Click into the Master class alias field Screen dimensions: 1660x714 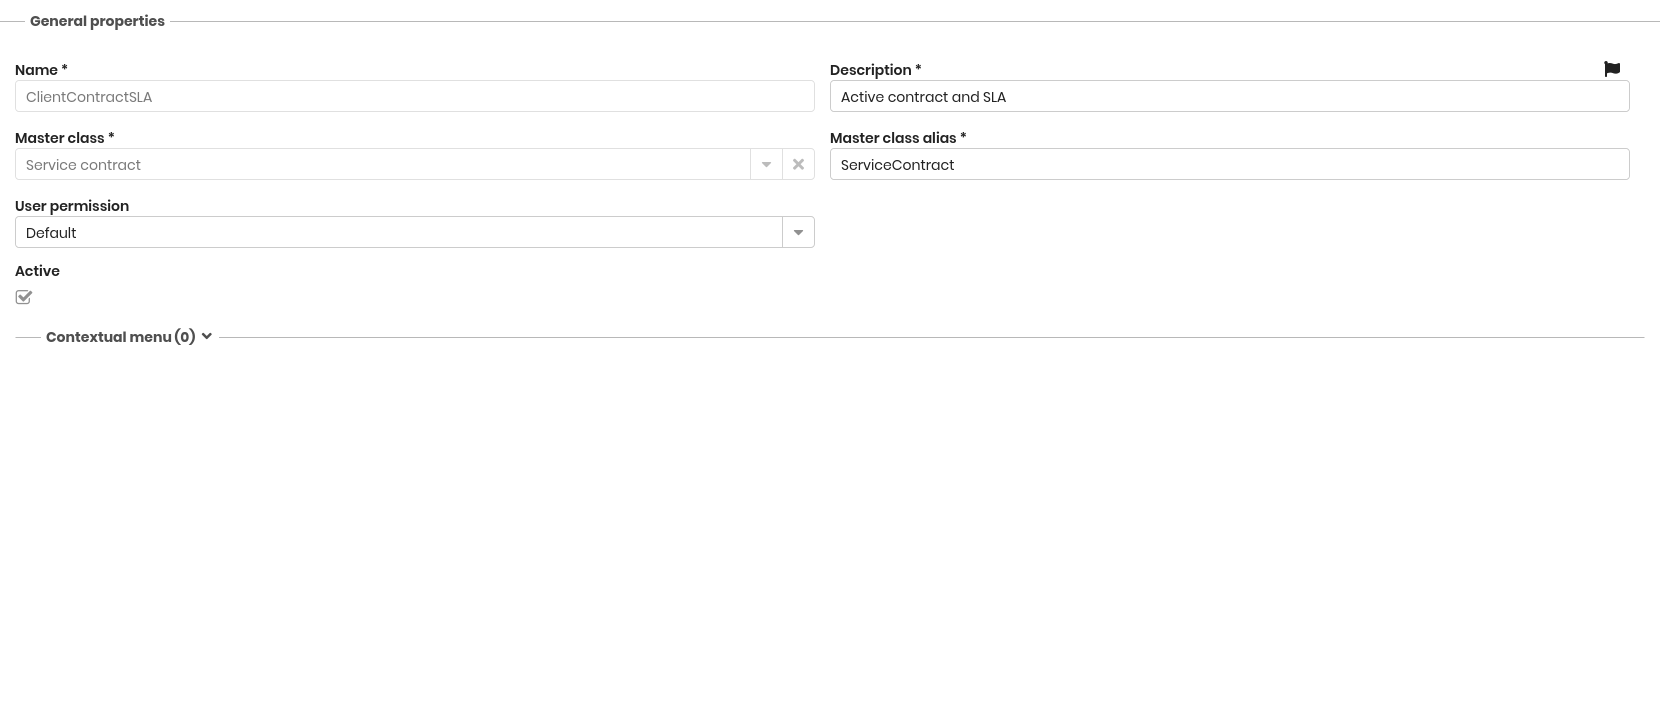(x=1228, y=165)
